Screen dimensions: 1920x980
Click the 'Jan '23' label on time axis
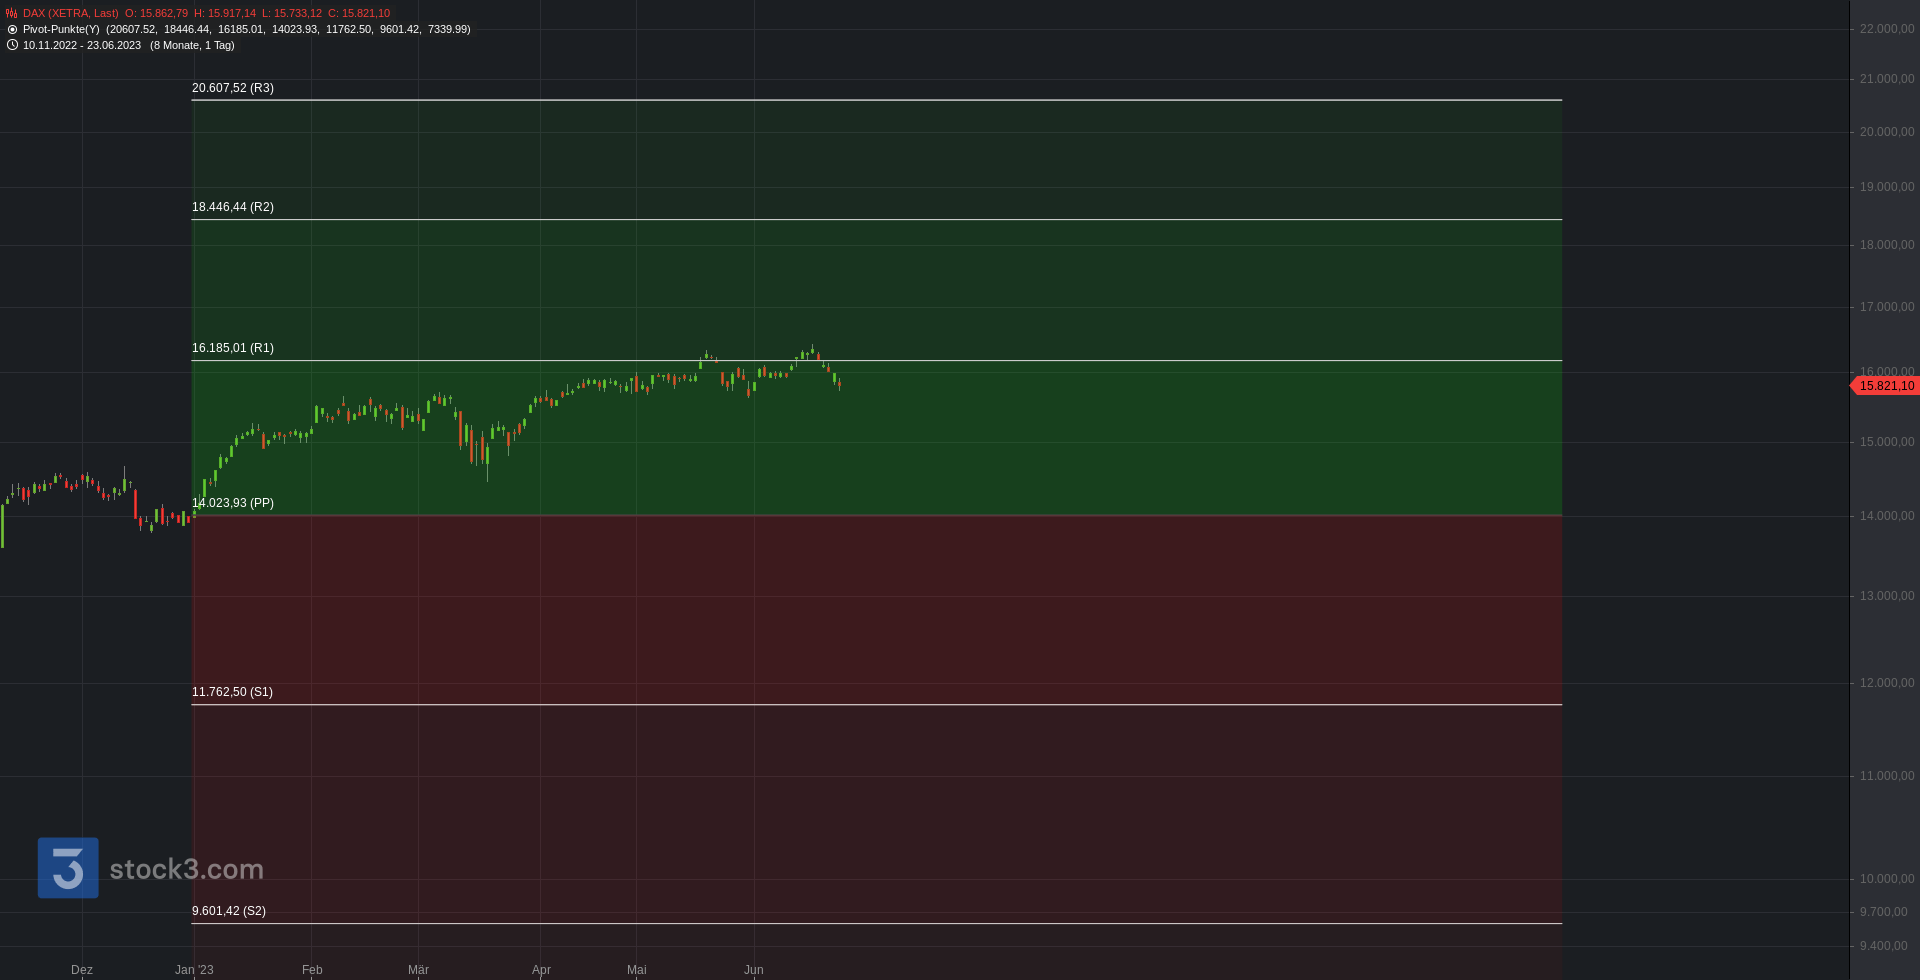(194, 970)
